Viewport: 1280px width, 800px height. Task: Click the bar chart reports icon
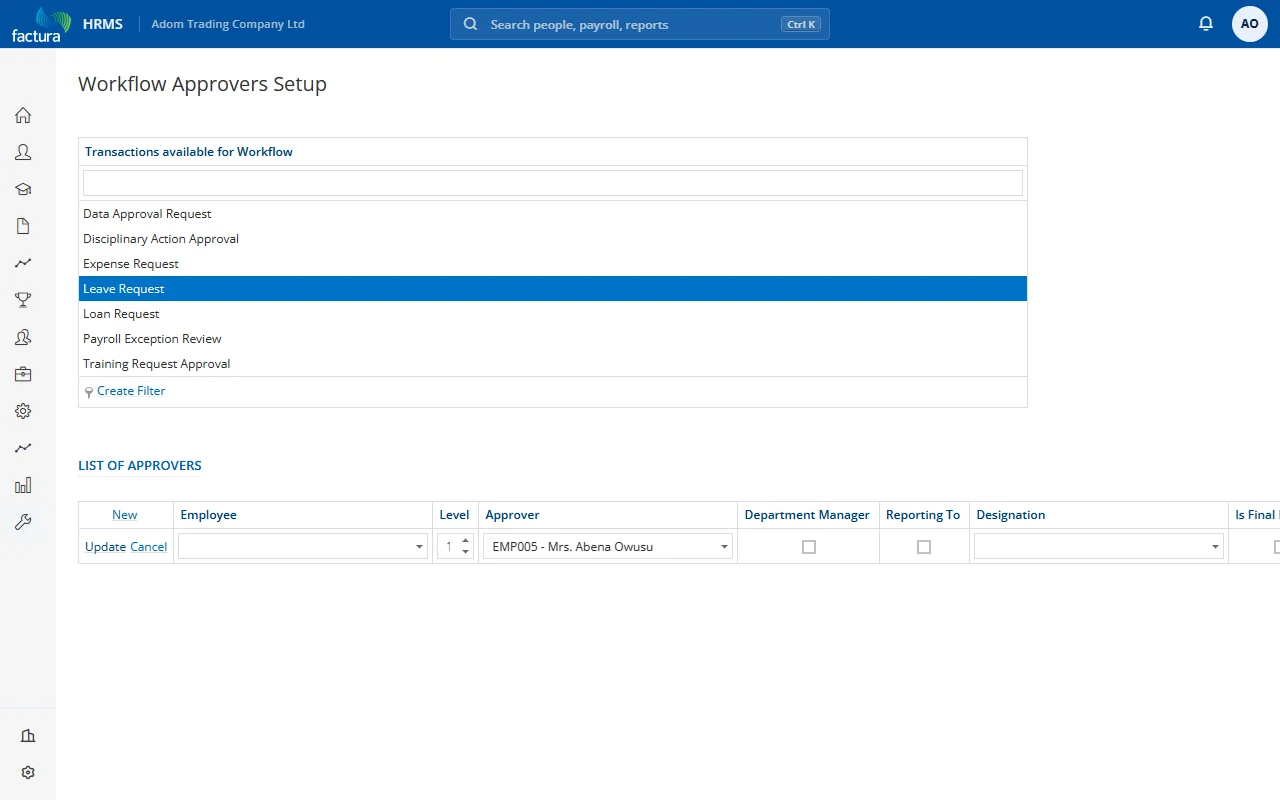[23, 485]
